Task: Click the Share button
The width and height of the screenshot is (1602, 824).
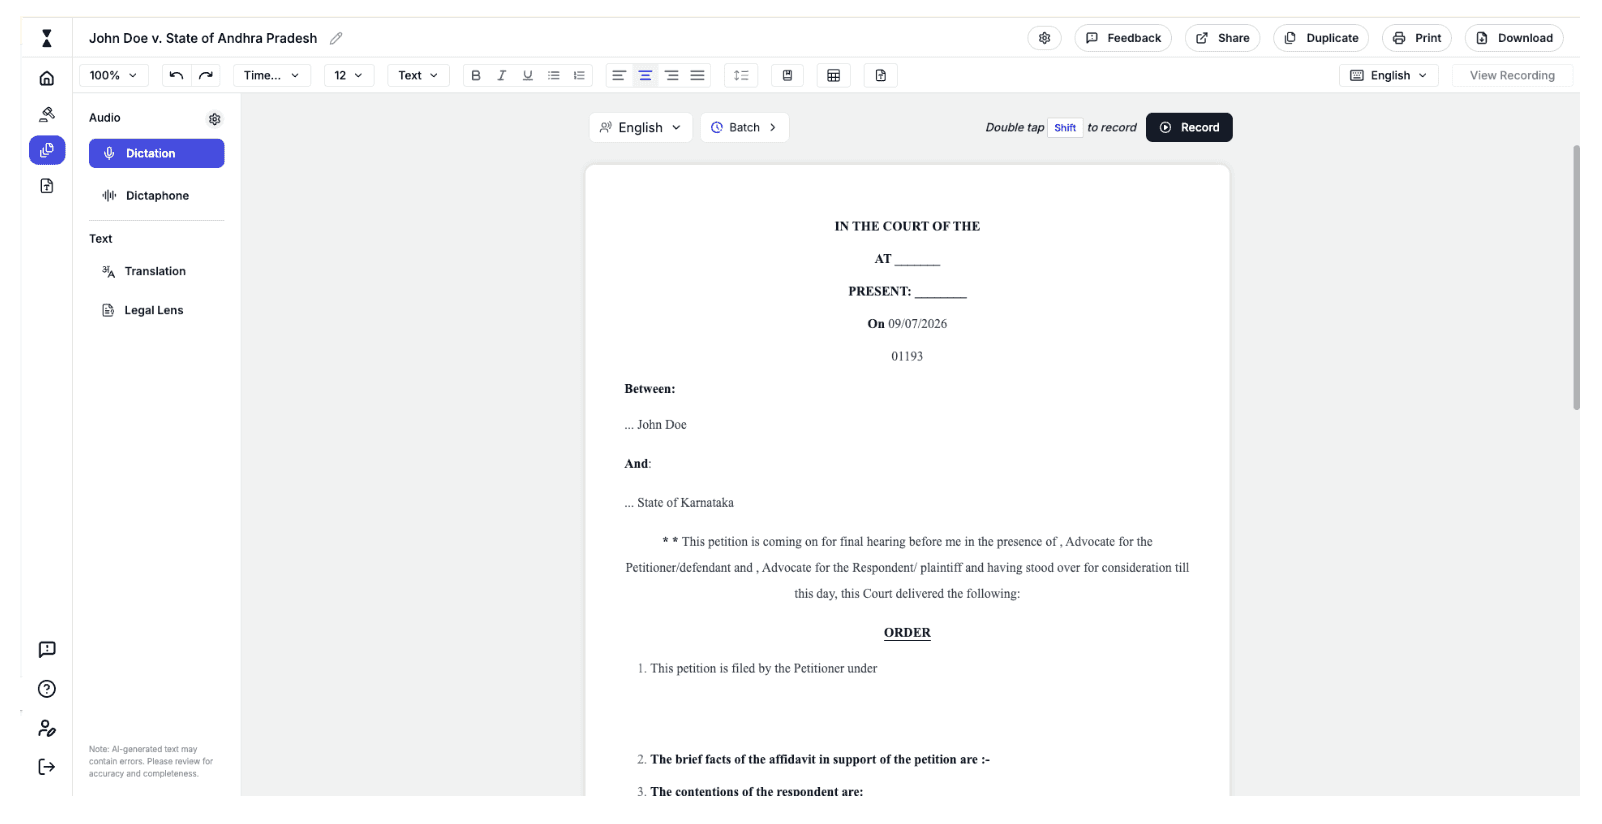Action: 1223,38
